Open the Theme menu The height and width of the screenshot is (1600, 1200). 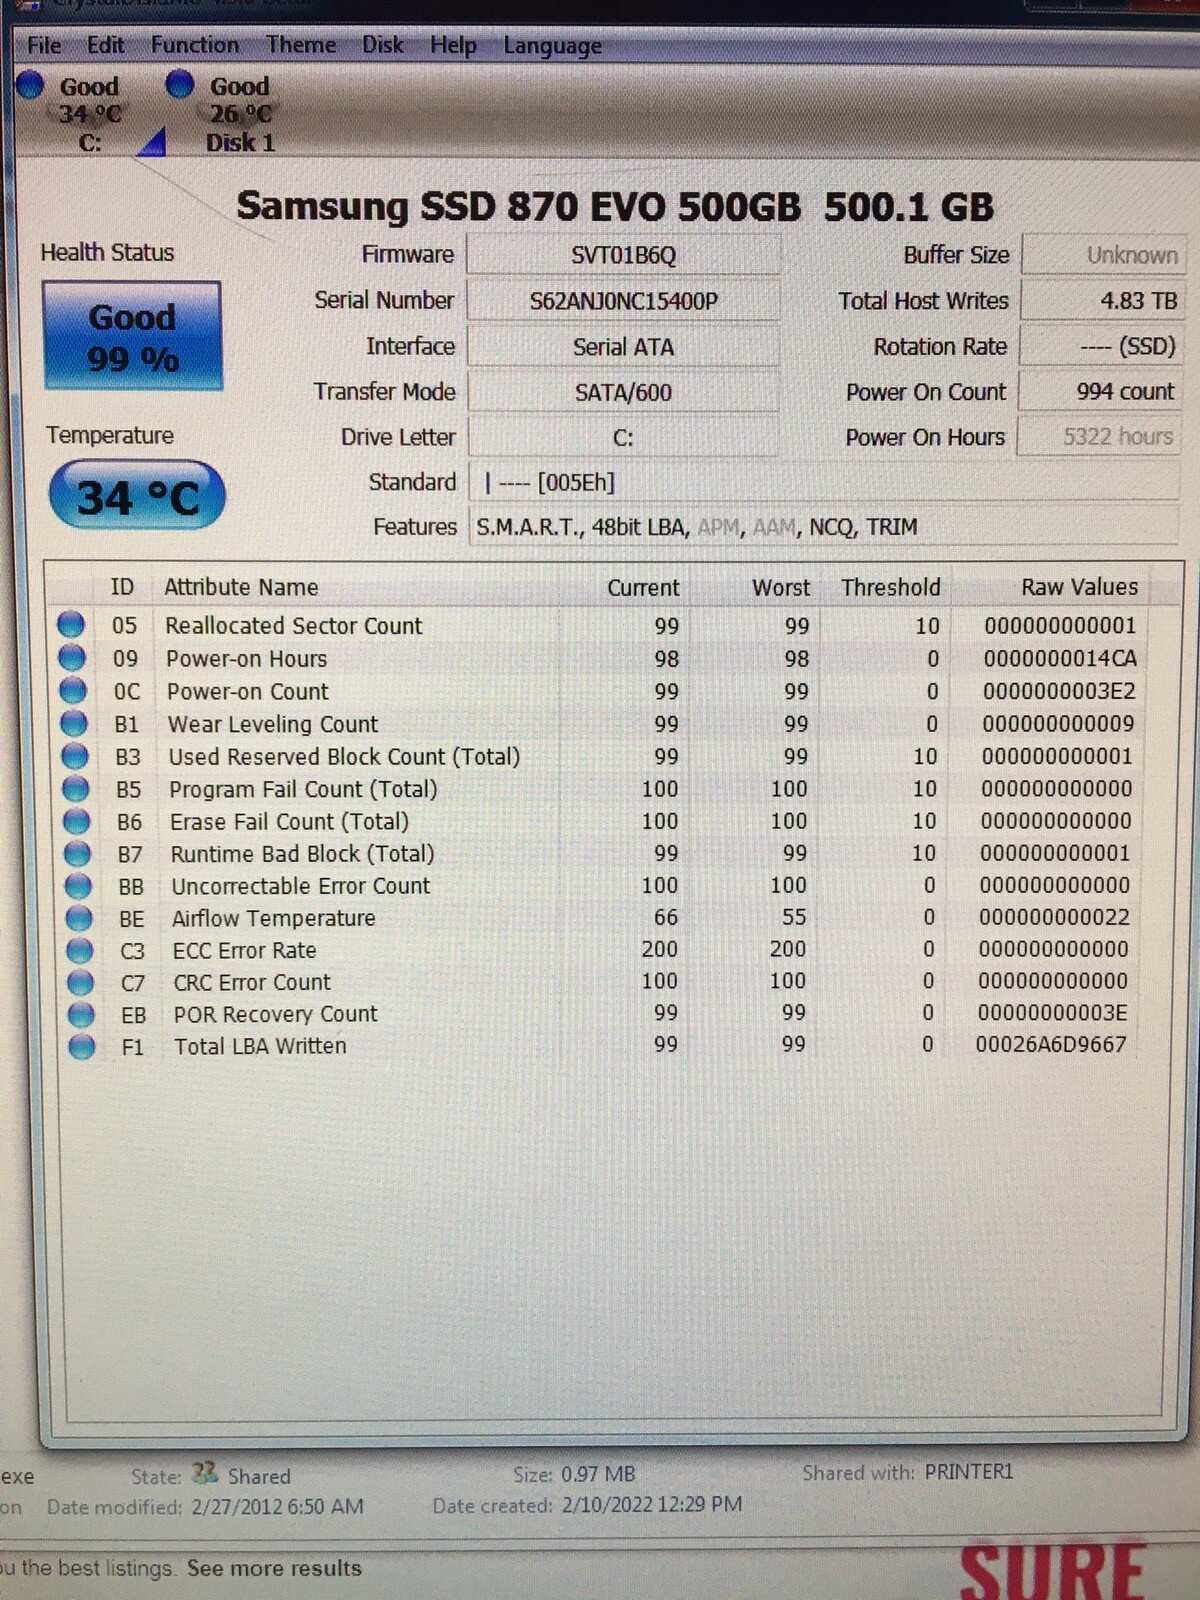tap(301, 45)
